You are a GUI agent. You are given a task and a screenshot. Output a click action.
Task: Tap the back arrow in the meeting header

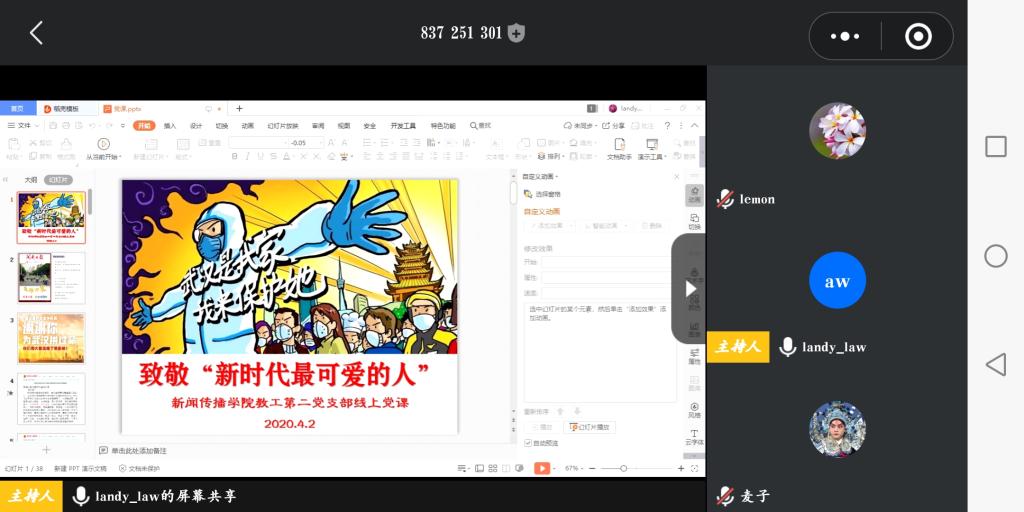pyautogui.click(x=36, y=33)
